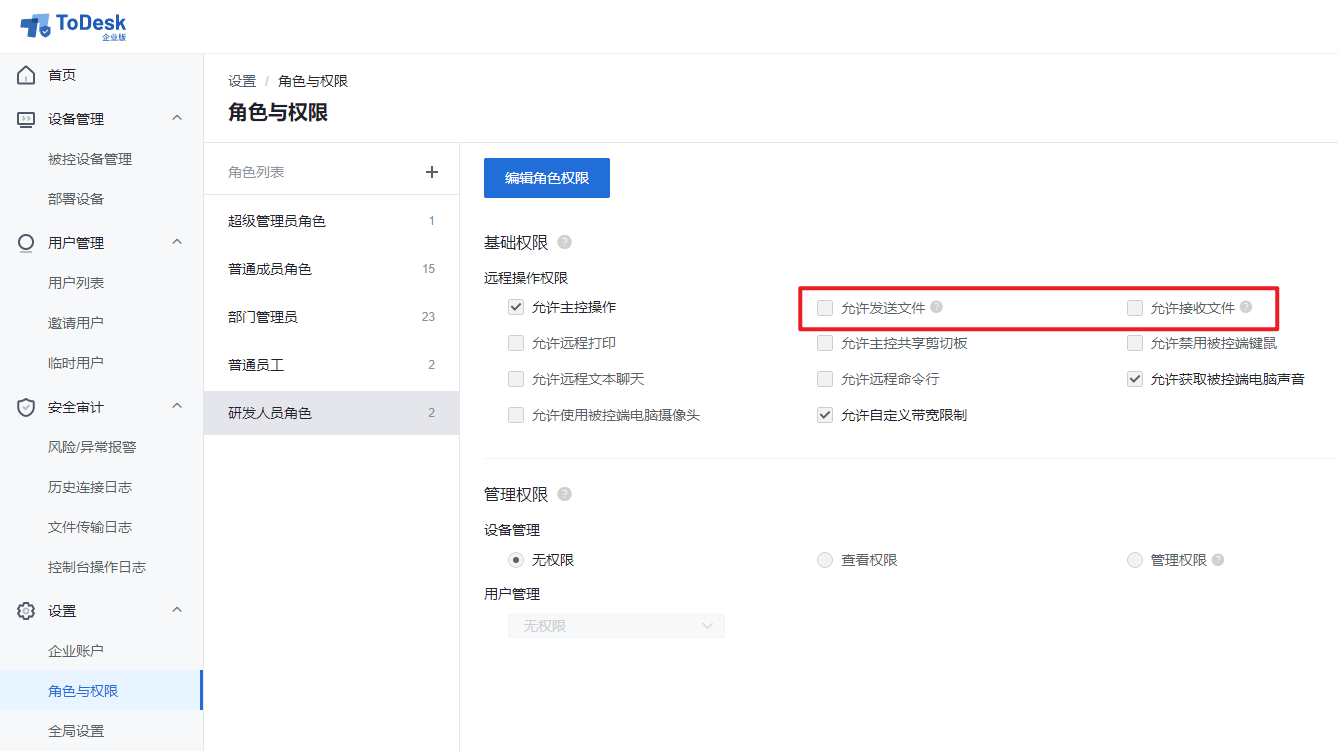
Task: Select the 普通员工 role row
Action: click(331, 365)
